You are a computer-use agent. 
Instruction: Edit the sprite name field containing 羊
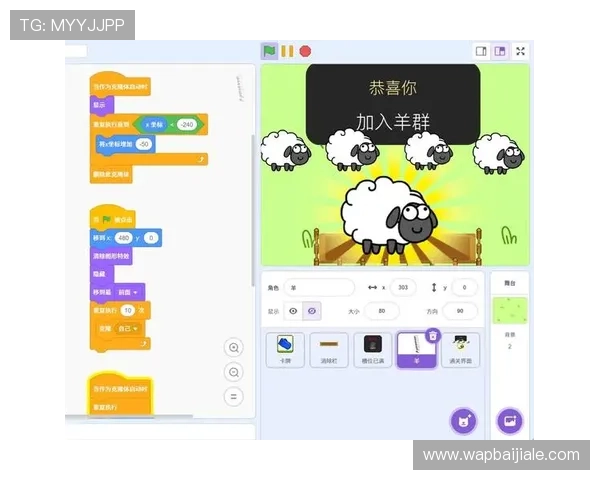[x=319, y=287]
